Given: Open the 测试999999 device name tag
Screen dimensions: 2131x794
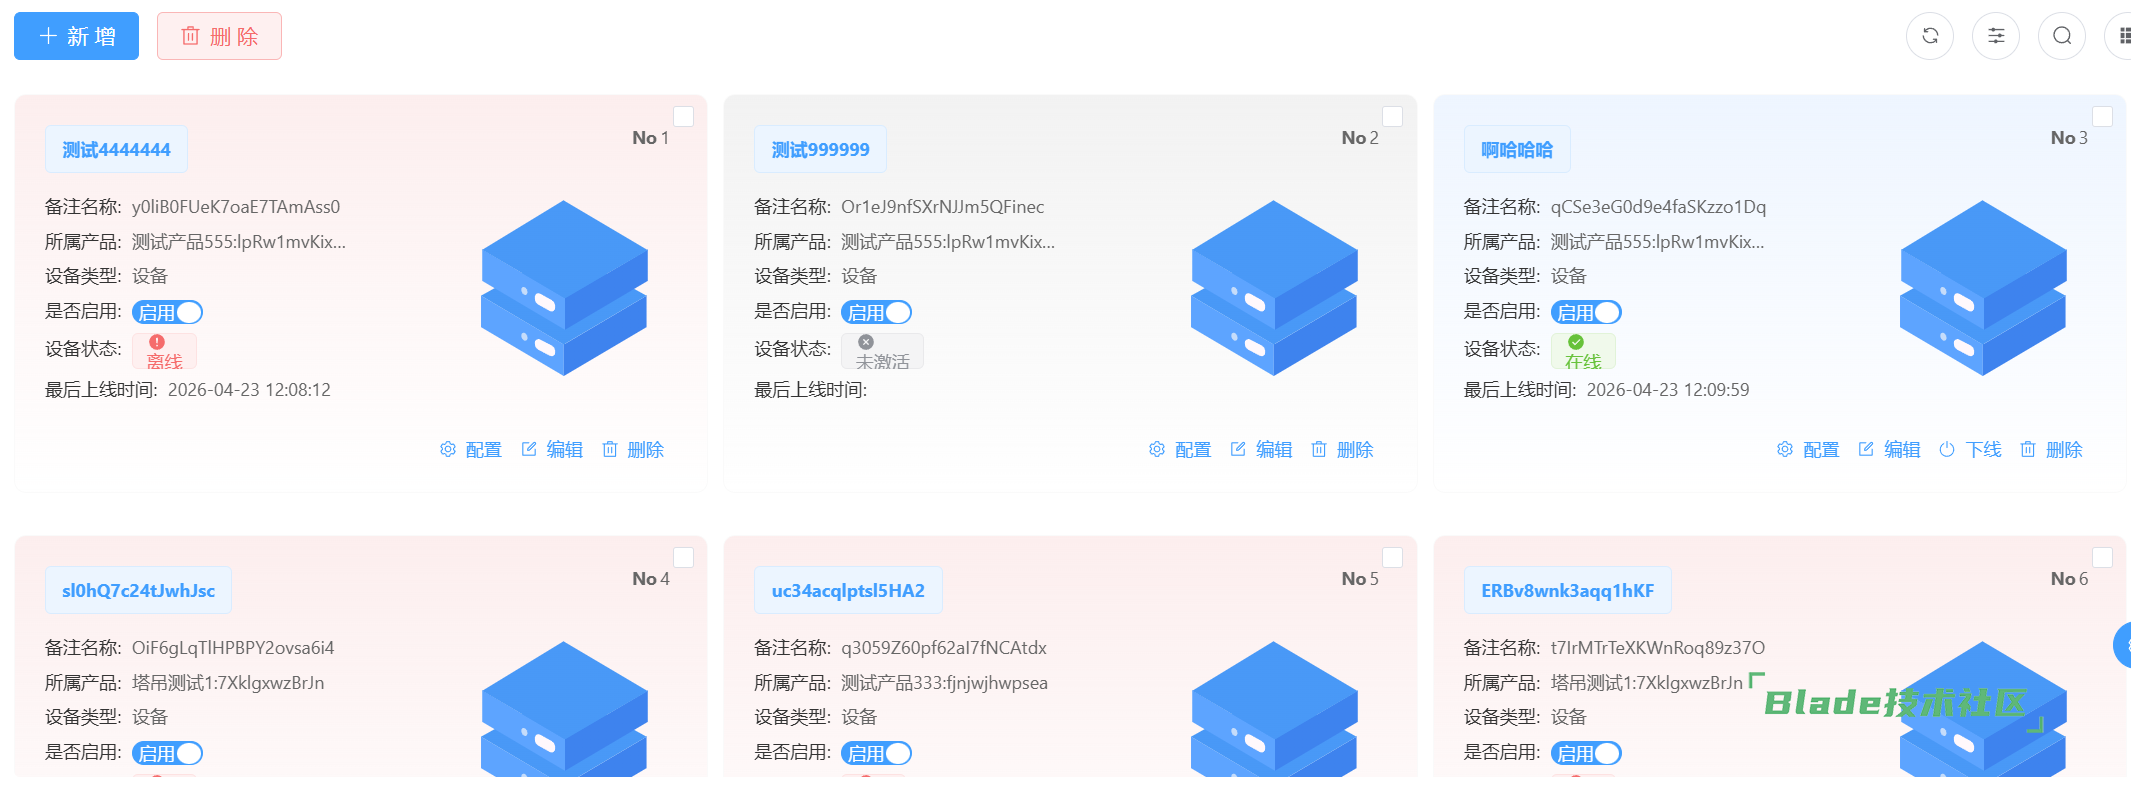Looking at the screenshot, I should (820, 150).
